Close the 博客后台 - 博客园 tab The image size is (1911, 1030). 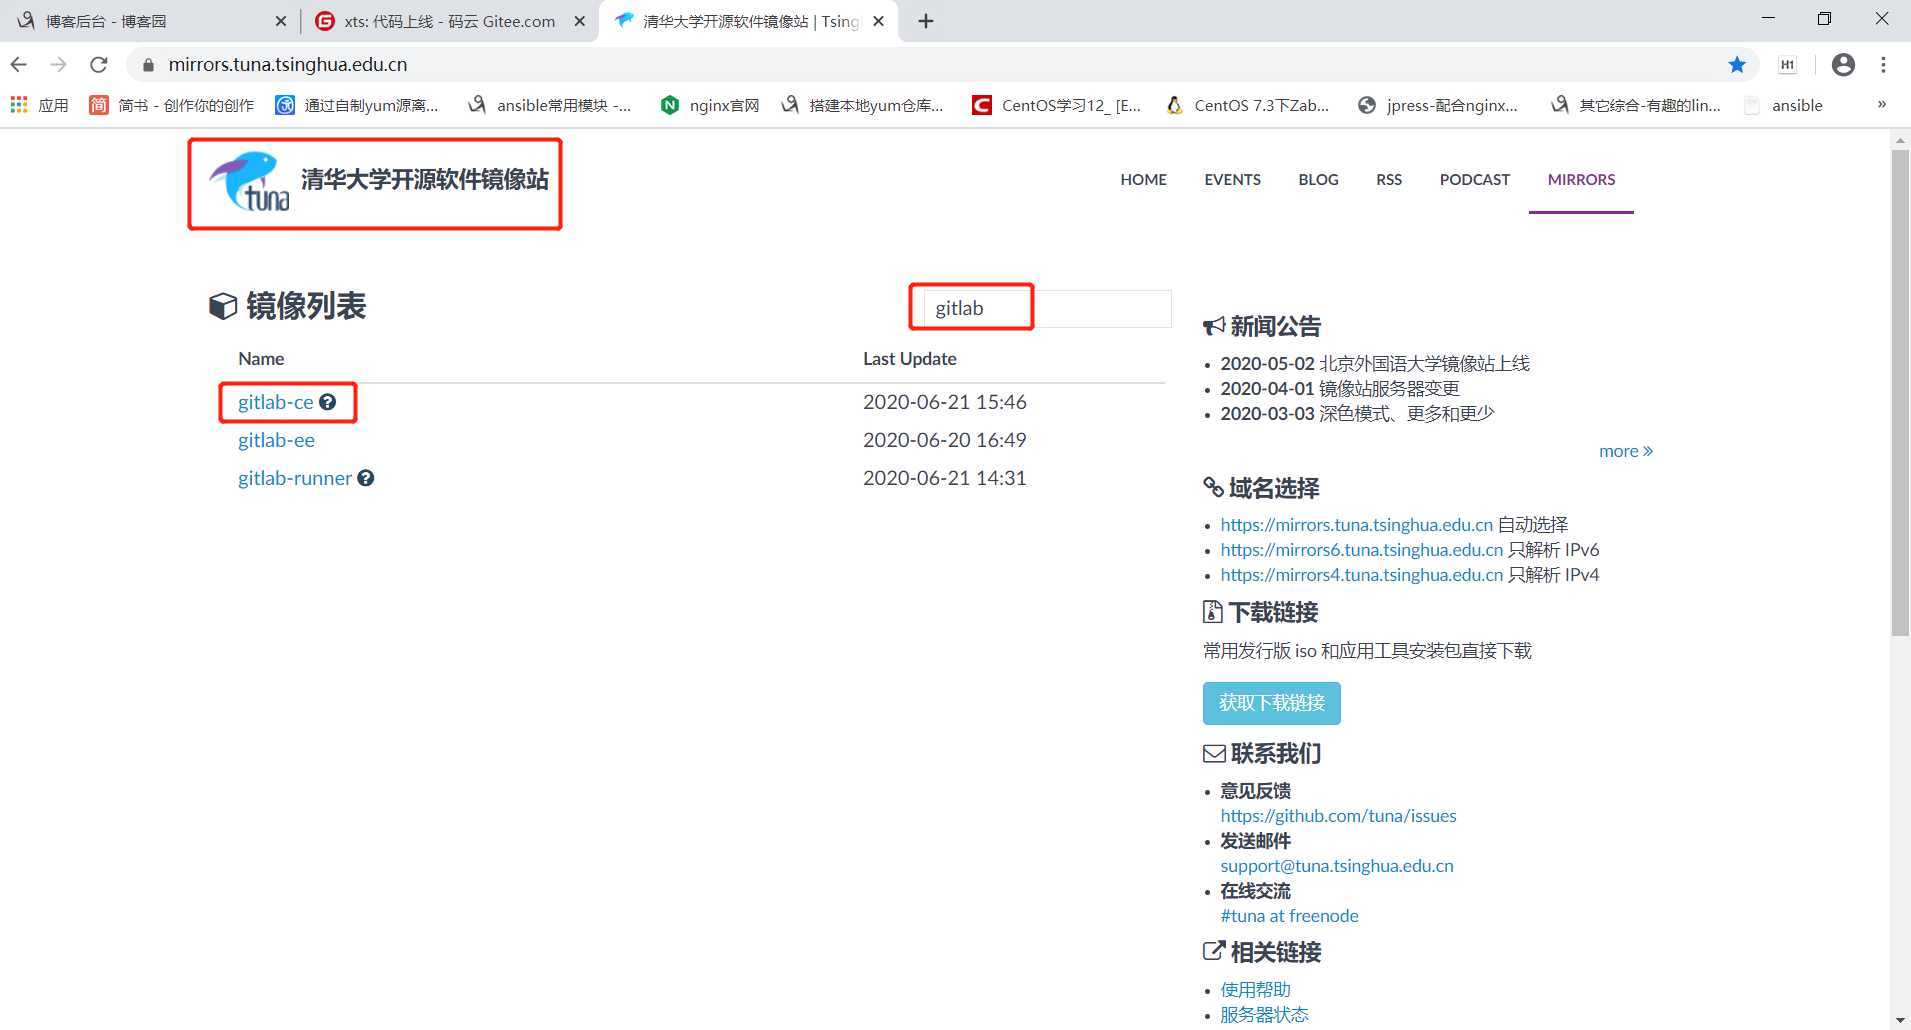click(x=280, y=21)
